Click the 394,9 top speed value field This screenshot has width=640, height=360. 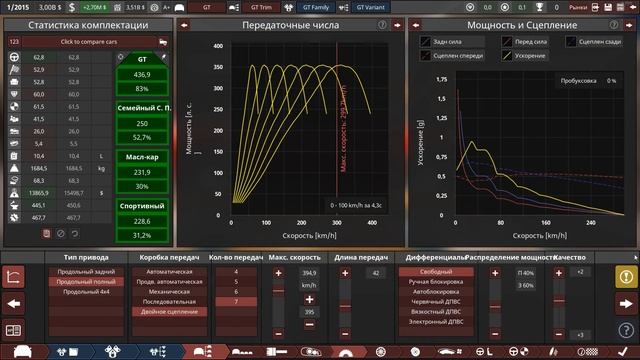click(x=309, y=273)
